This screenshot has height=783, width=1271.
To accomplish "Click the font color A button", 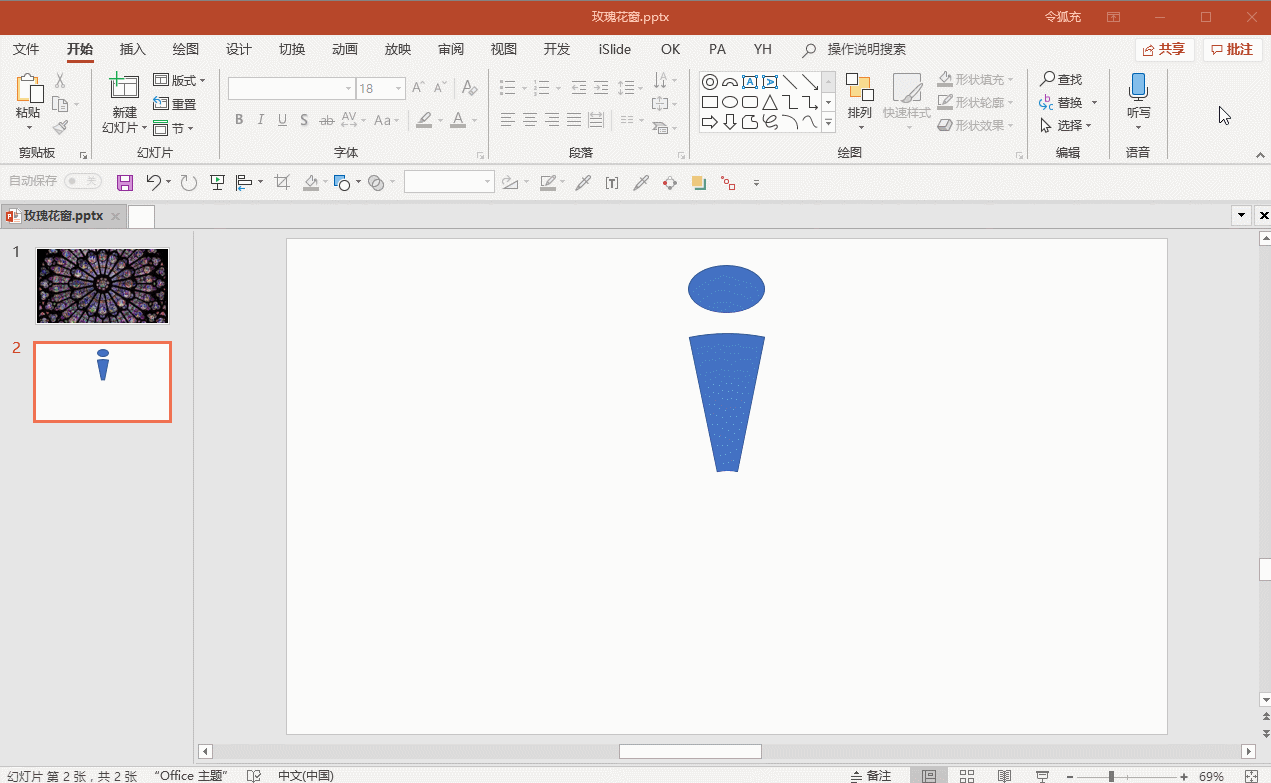I will (458, 120).
